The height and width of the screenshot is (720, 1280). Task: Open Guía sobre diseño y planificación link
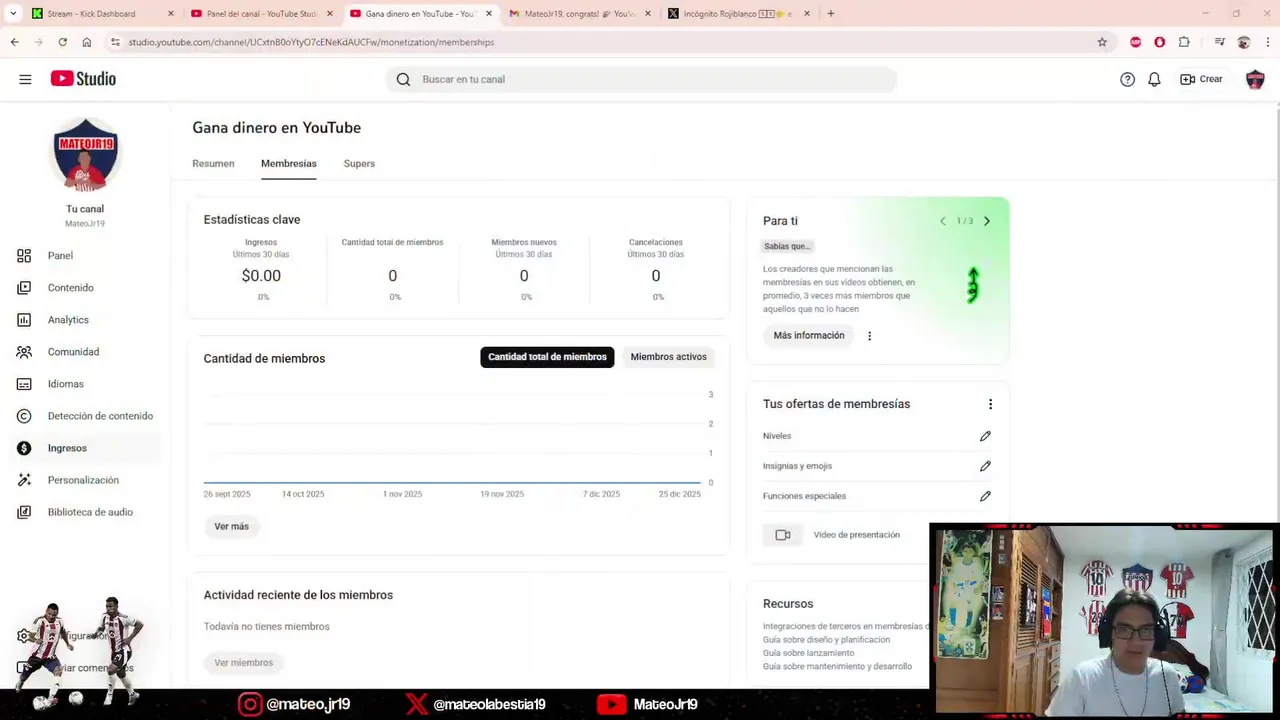tap(826, 640)
